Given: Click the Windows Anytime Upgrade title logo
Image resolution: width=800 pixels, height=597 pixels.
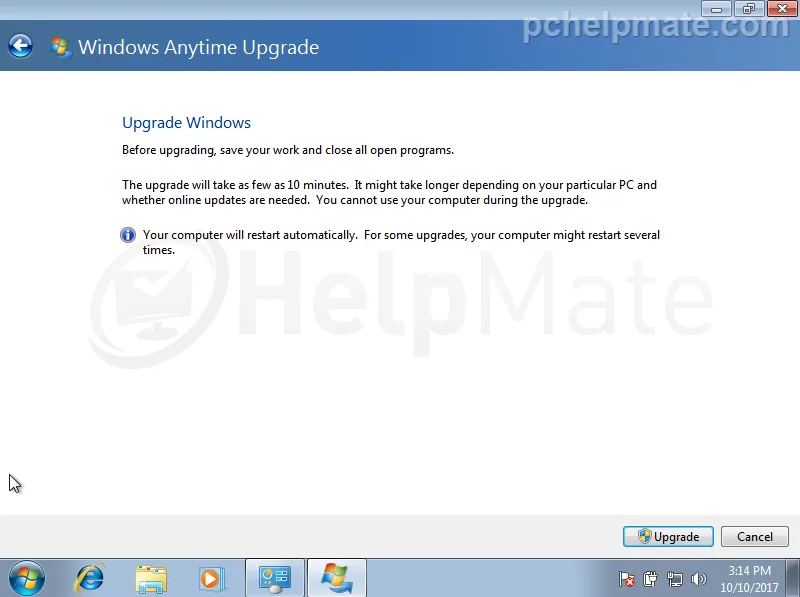Looking at the screenshot, I should tap(60, 47).
